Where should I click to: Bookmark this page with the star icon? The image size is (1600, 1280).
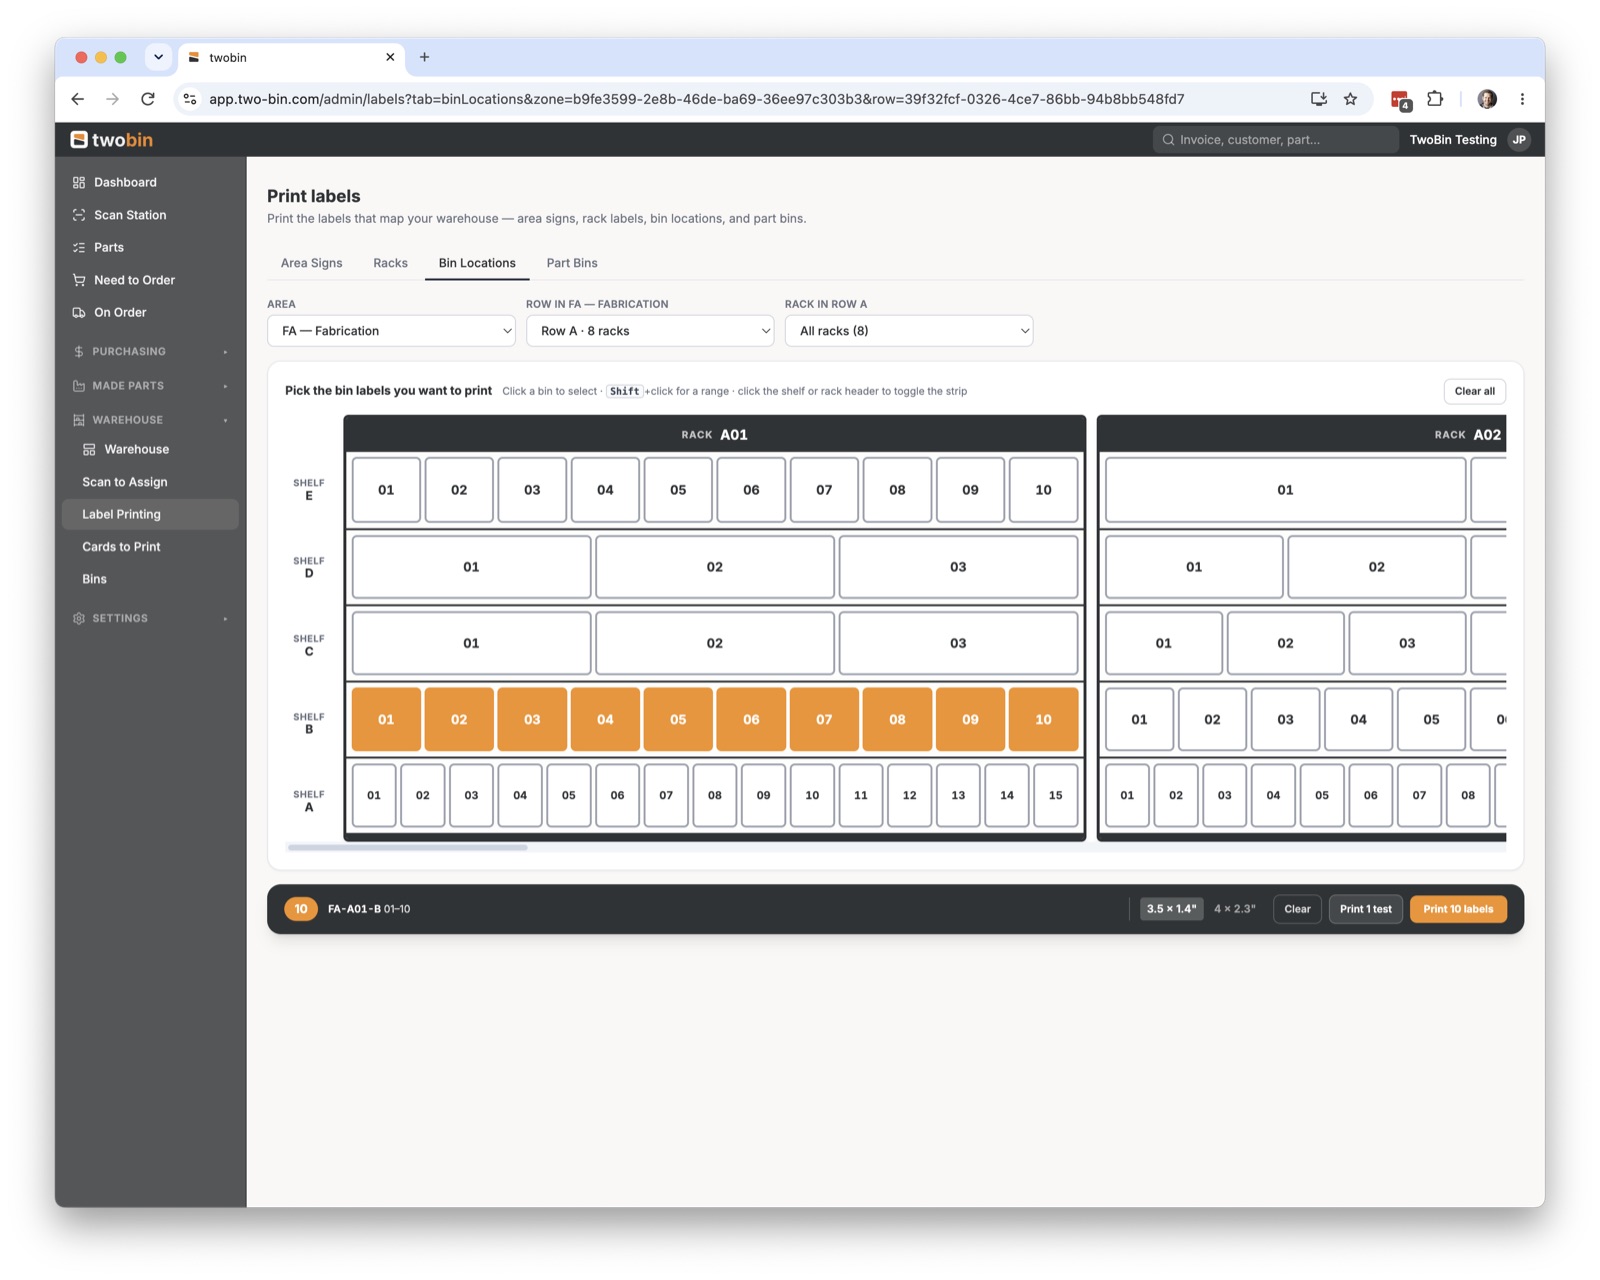pos(1350,99)
